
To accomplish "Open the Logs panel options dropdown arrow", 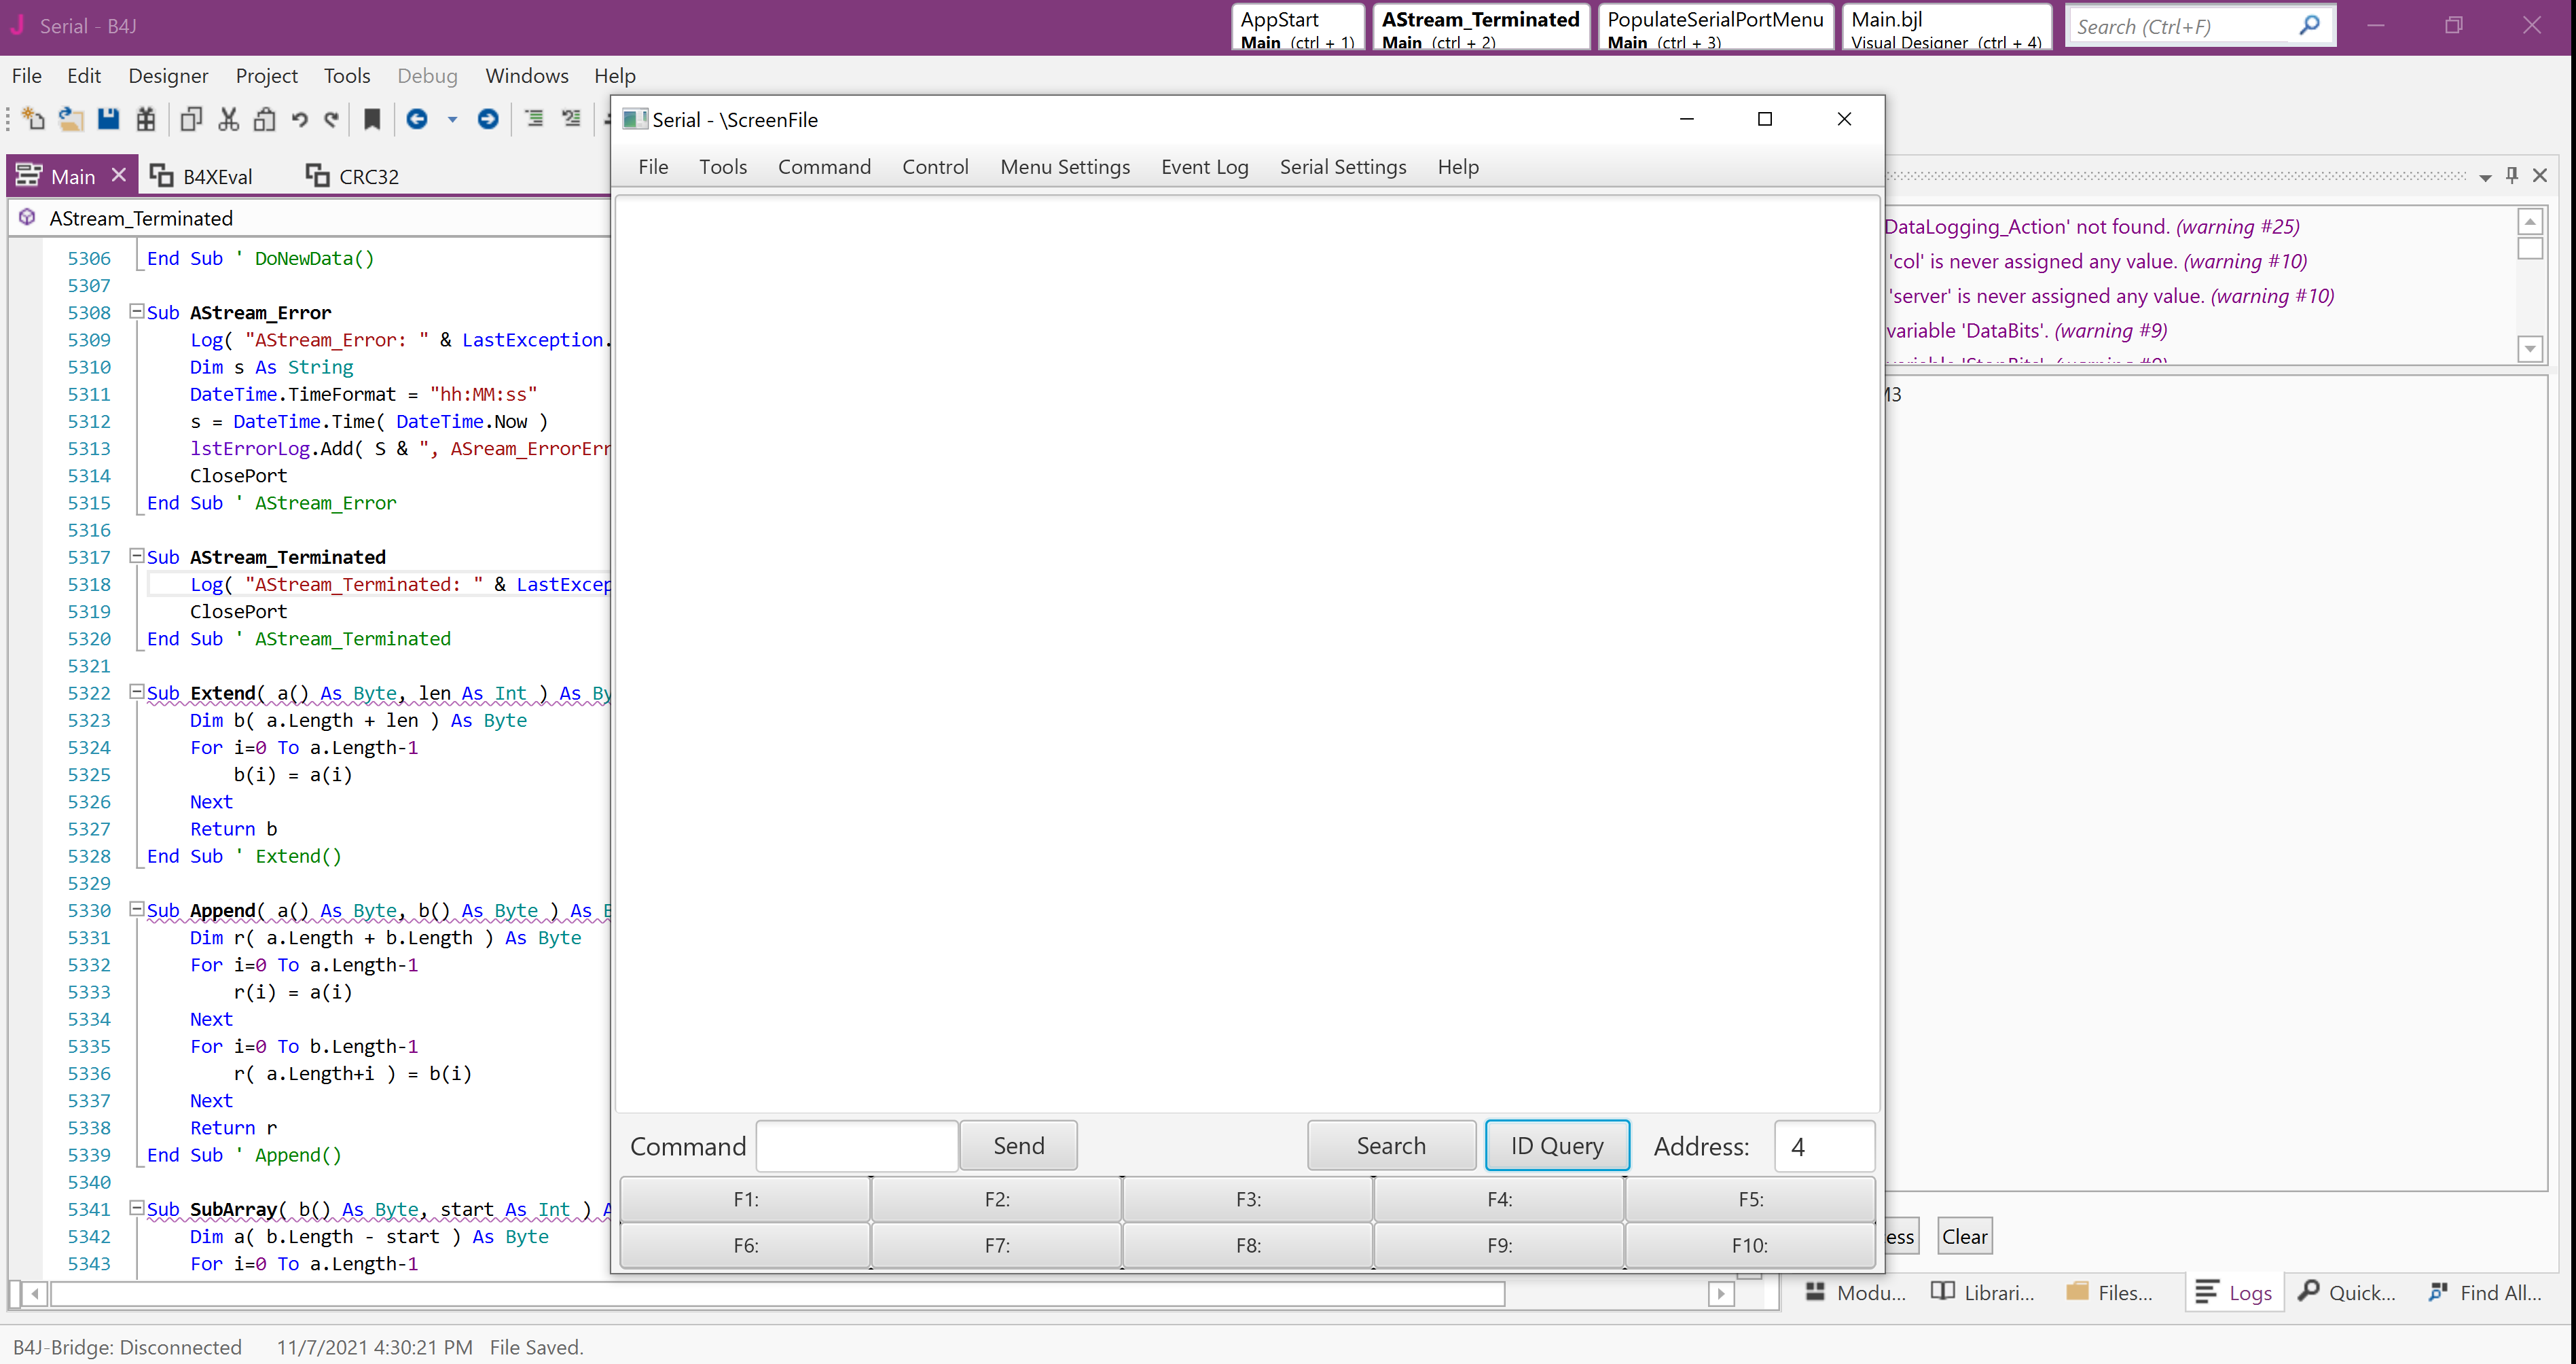I will pos(2485,178).
